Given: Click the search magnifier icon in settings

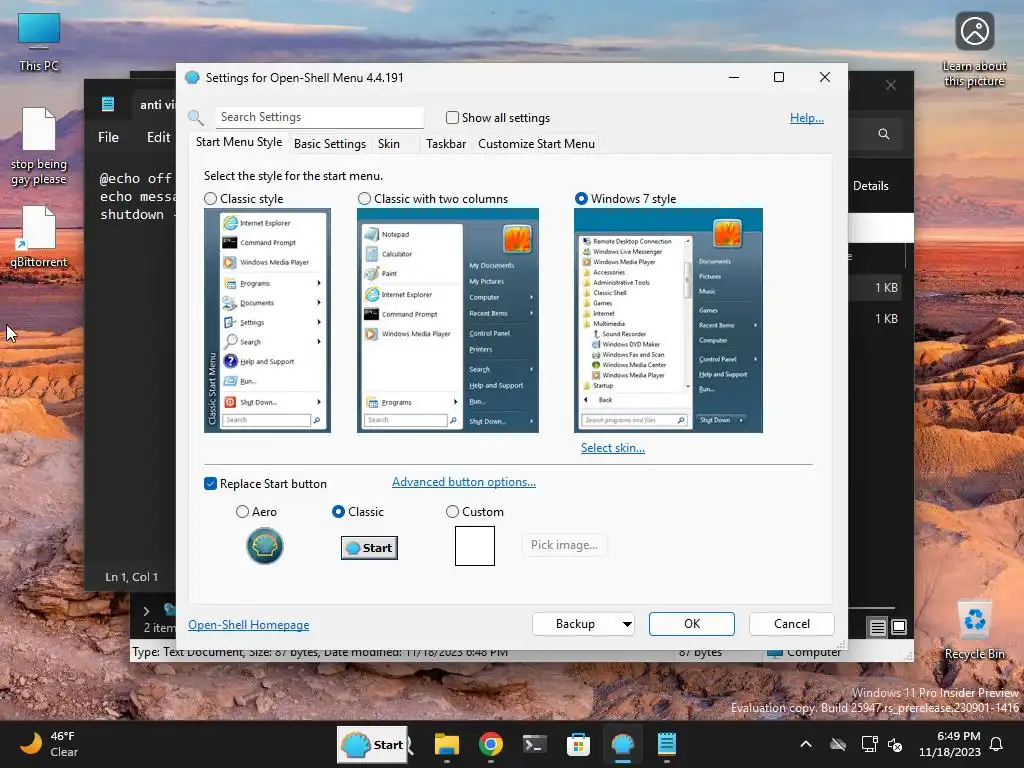Looking at the screenshot, I should pyautogui.click(x=196, y=118).
